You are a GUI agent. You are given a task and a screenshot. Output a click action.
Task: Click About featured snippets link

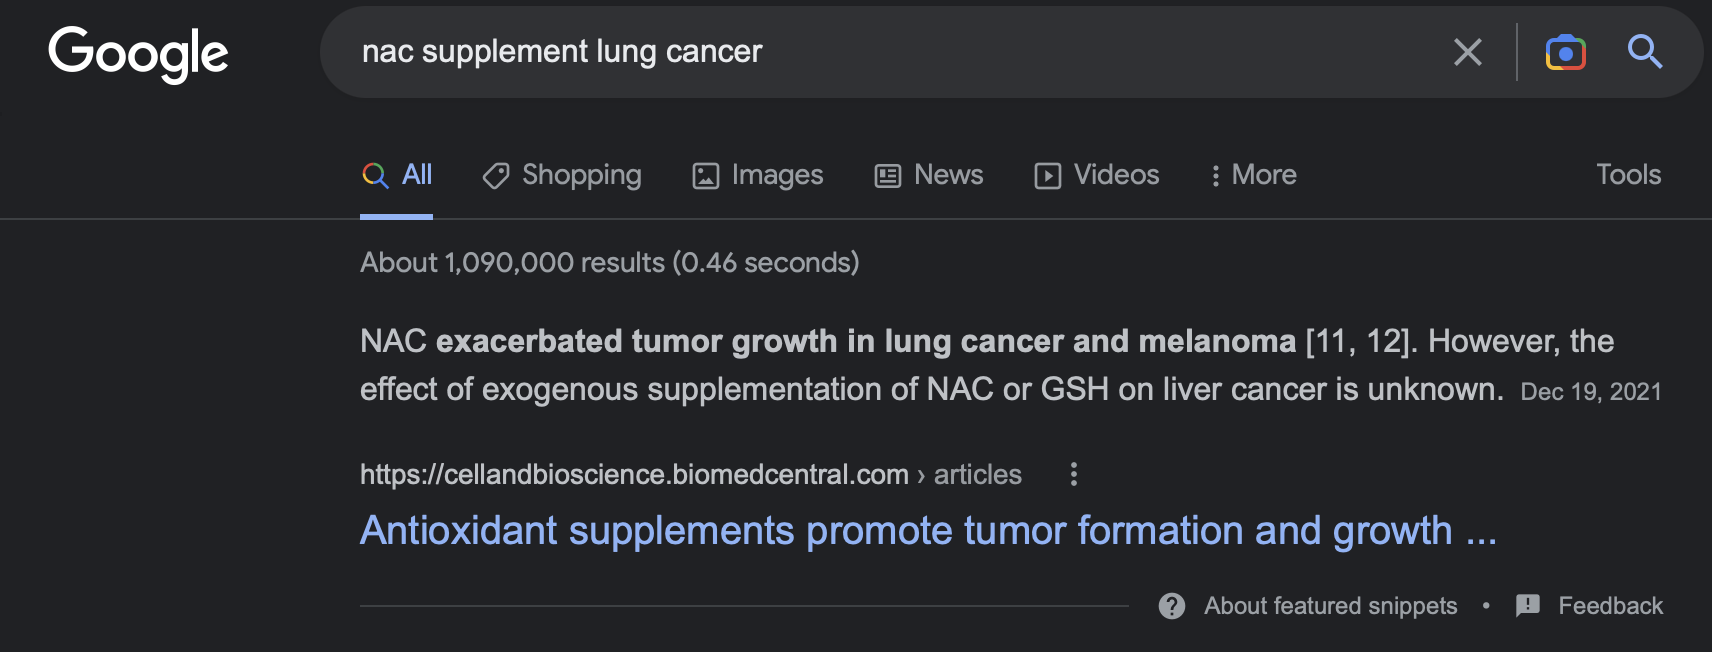[1330, 606]
